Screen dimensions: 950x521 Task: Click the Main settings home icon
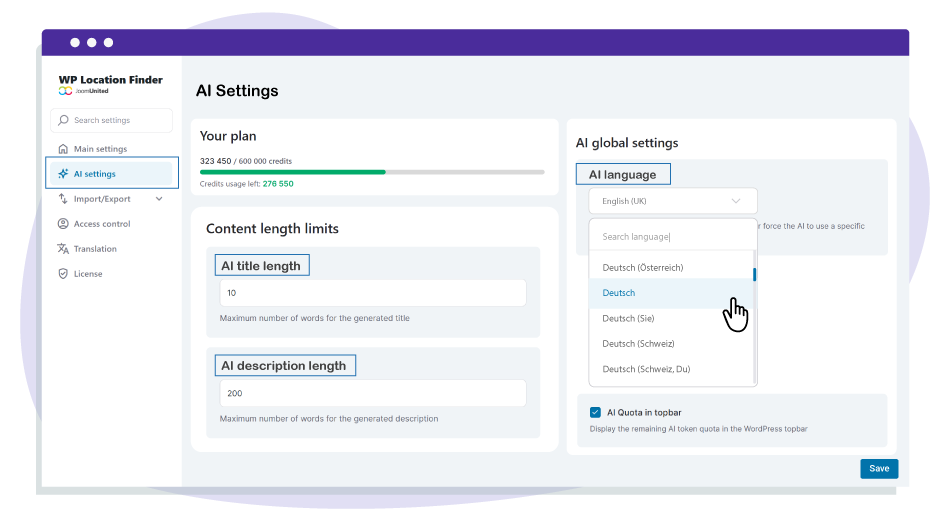pos(63,149)
